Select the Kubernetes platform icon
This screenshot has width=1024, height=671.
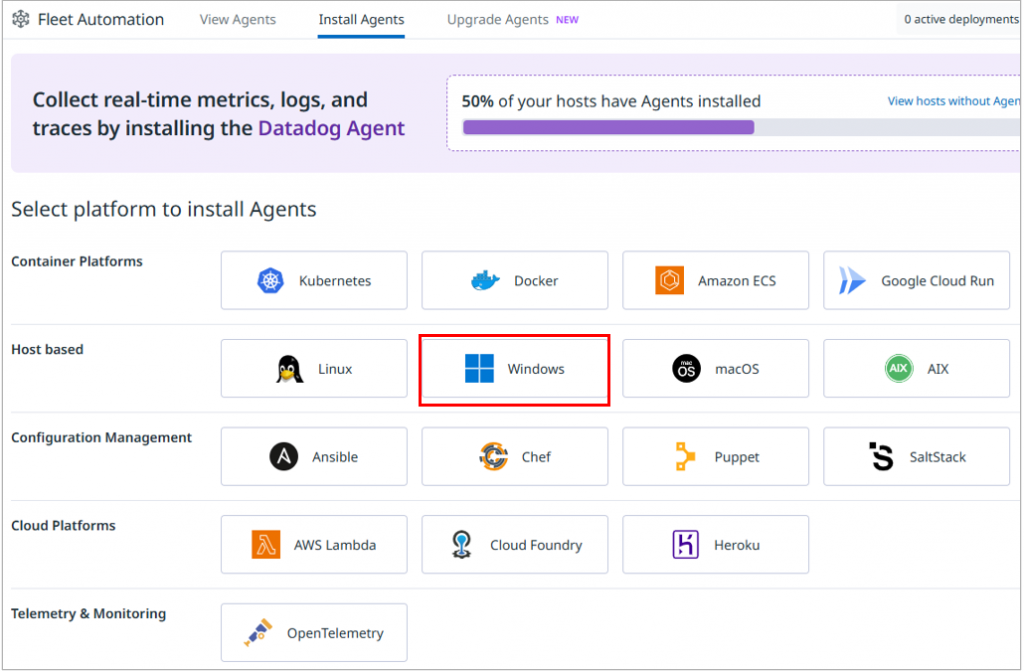(x=269, y=280)
